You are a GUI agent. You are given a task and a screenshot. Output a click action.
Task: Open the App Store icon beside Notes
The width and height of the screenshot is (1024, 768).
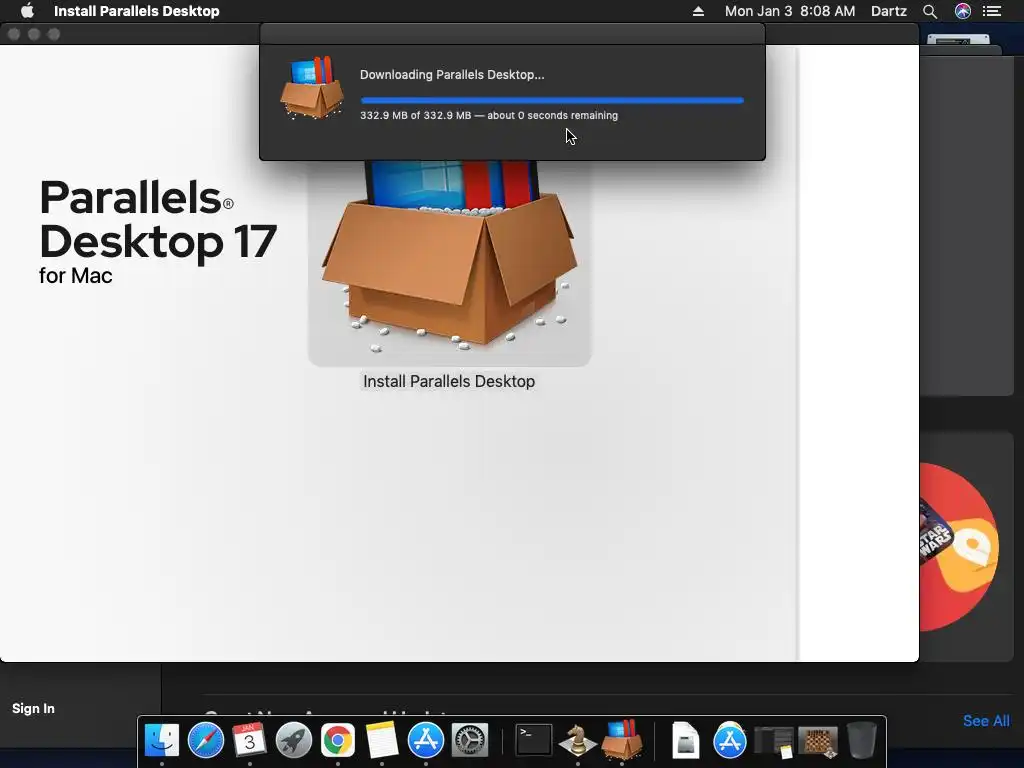tap(426, 741)
